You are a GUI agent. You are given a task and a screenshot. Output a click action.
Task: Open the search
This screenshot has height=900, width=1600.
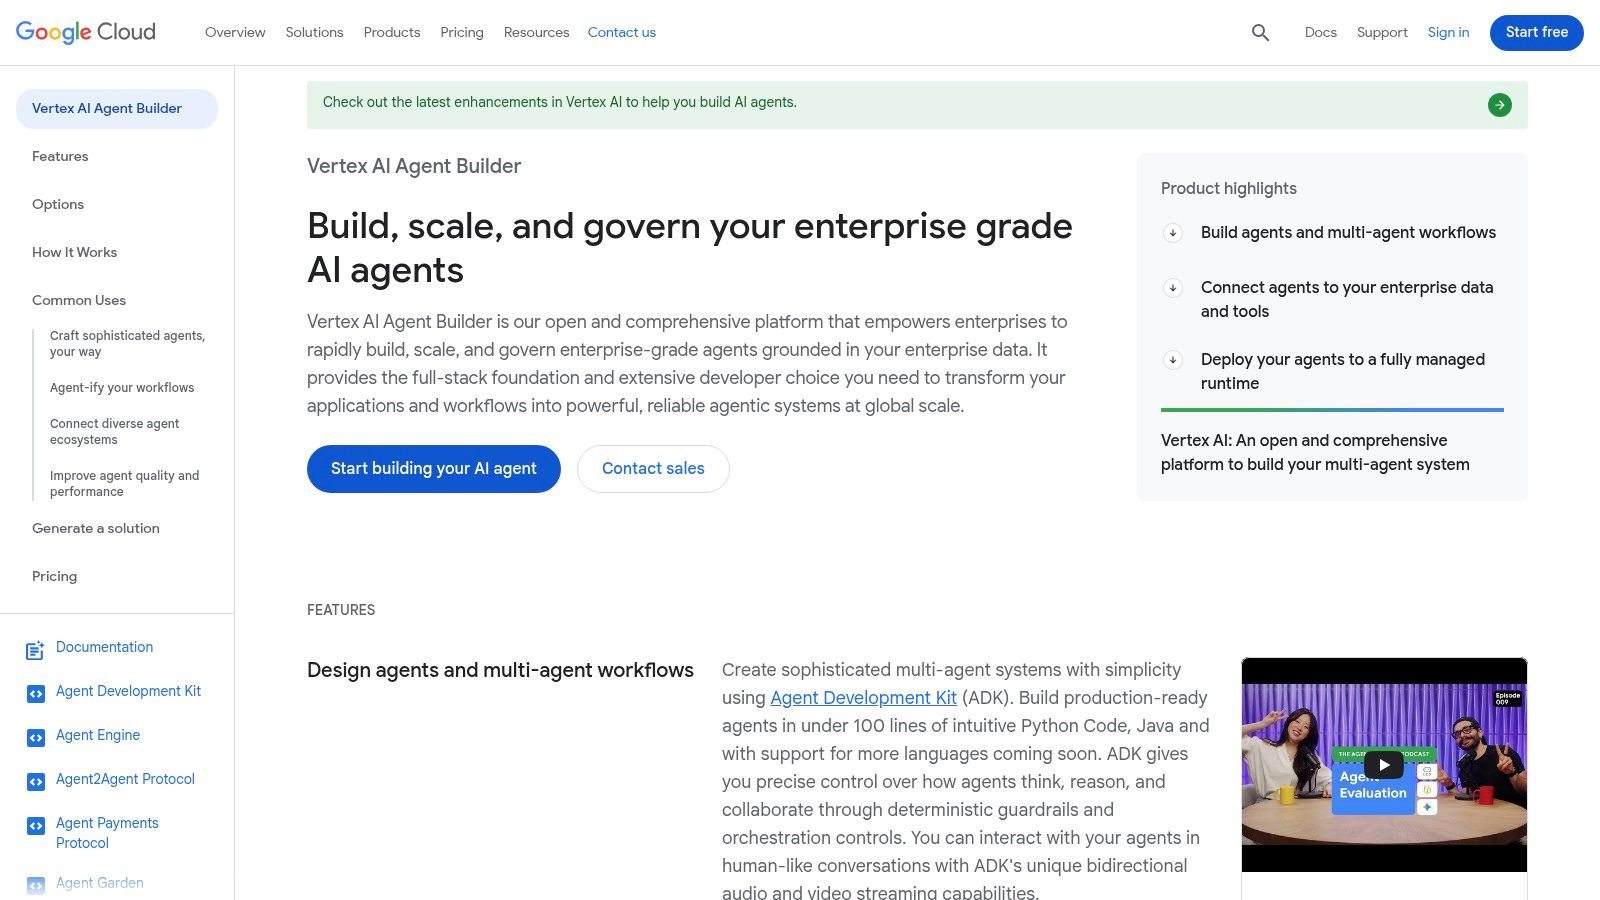pos(1259,32)
